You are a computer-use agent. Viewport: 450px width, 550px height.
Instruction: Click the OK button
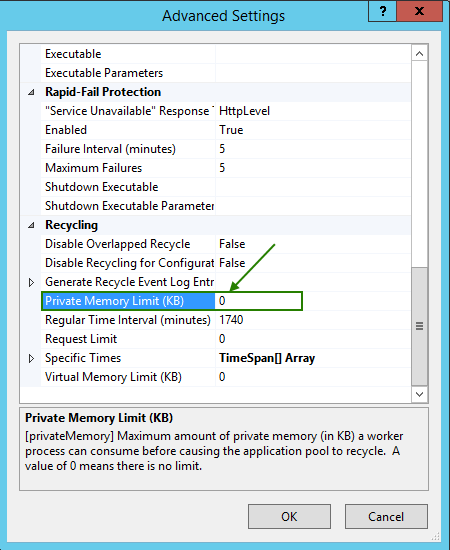click(289, 516)
